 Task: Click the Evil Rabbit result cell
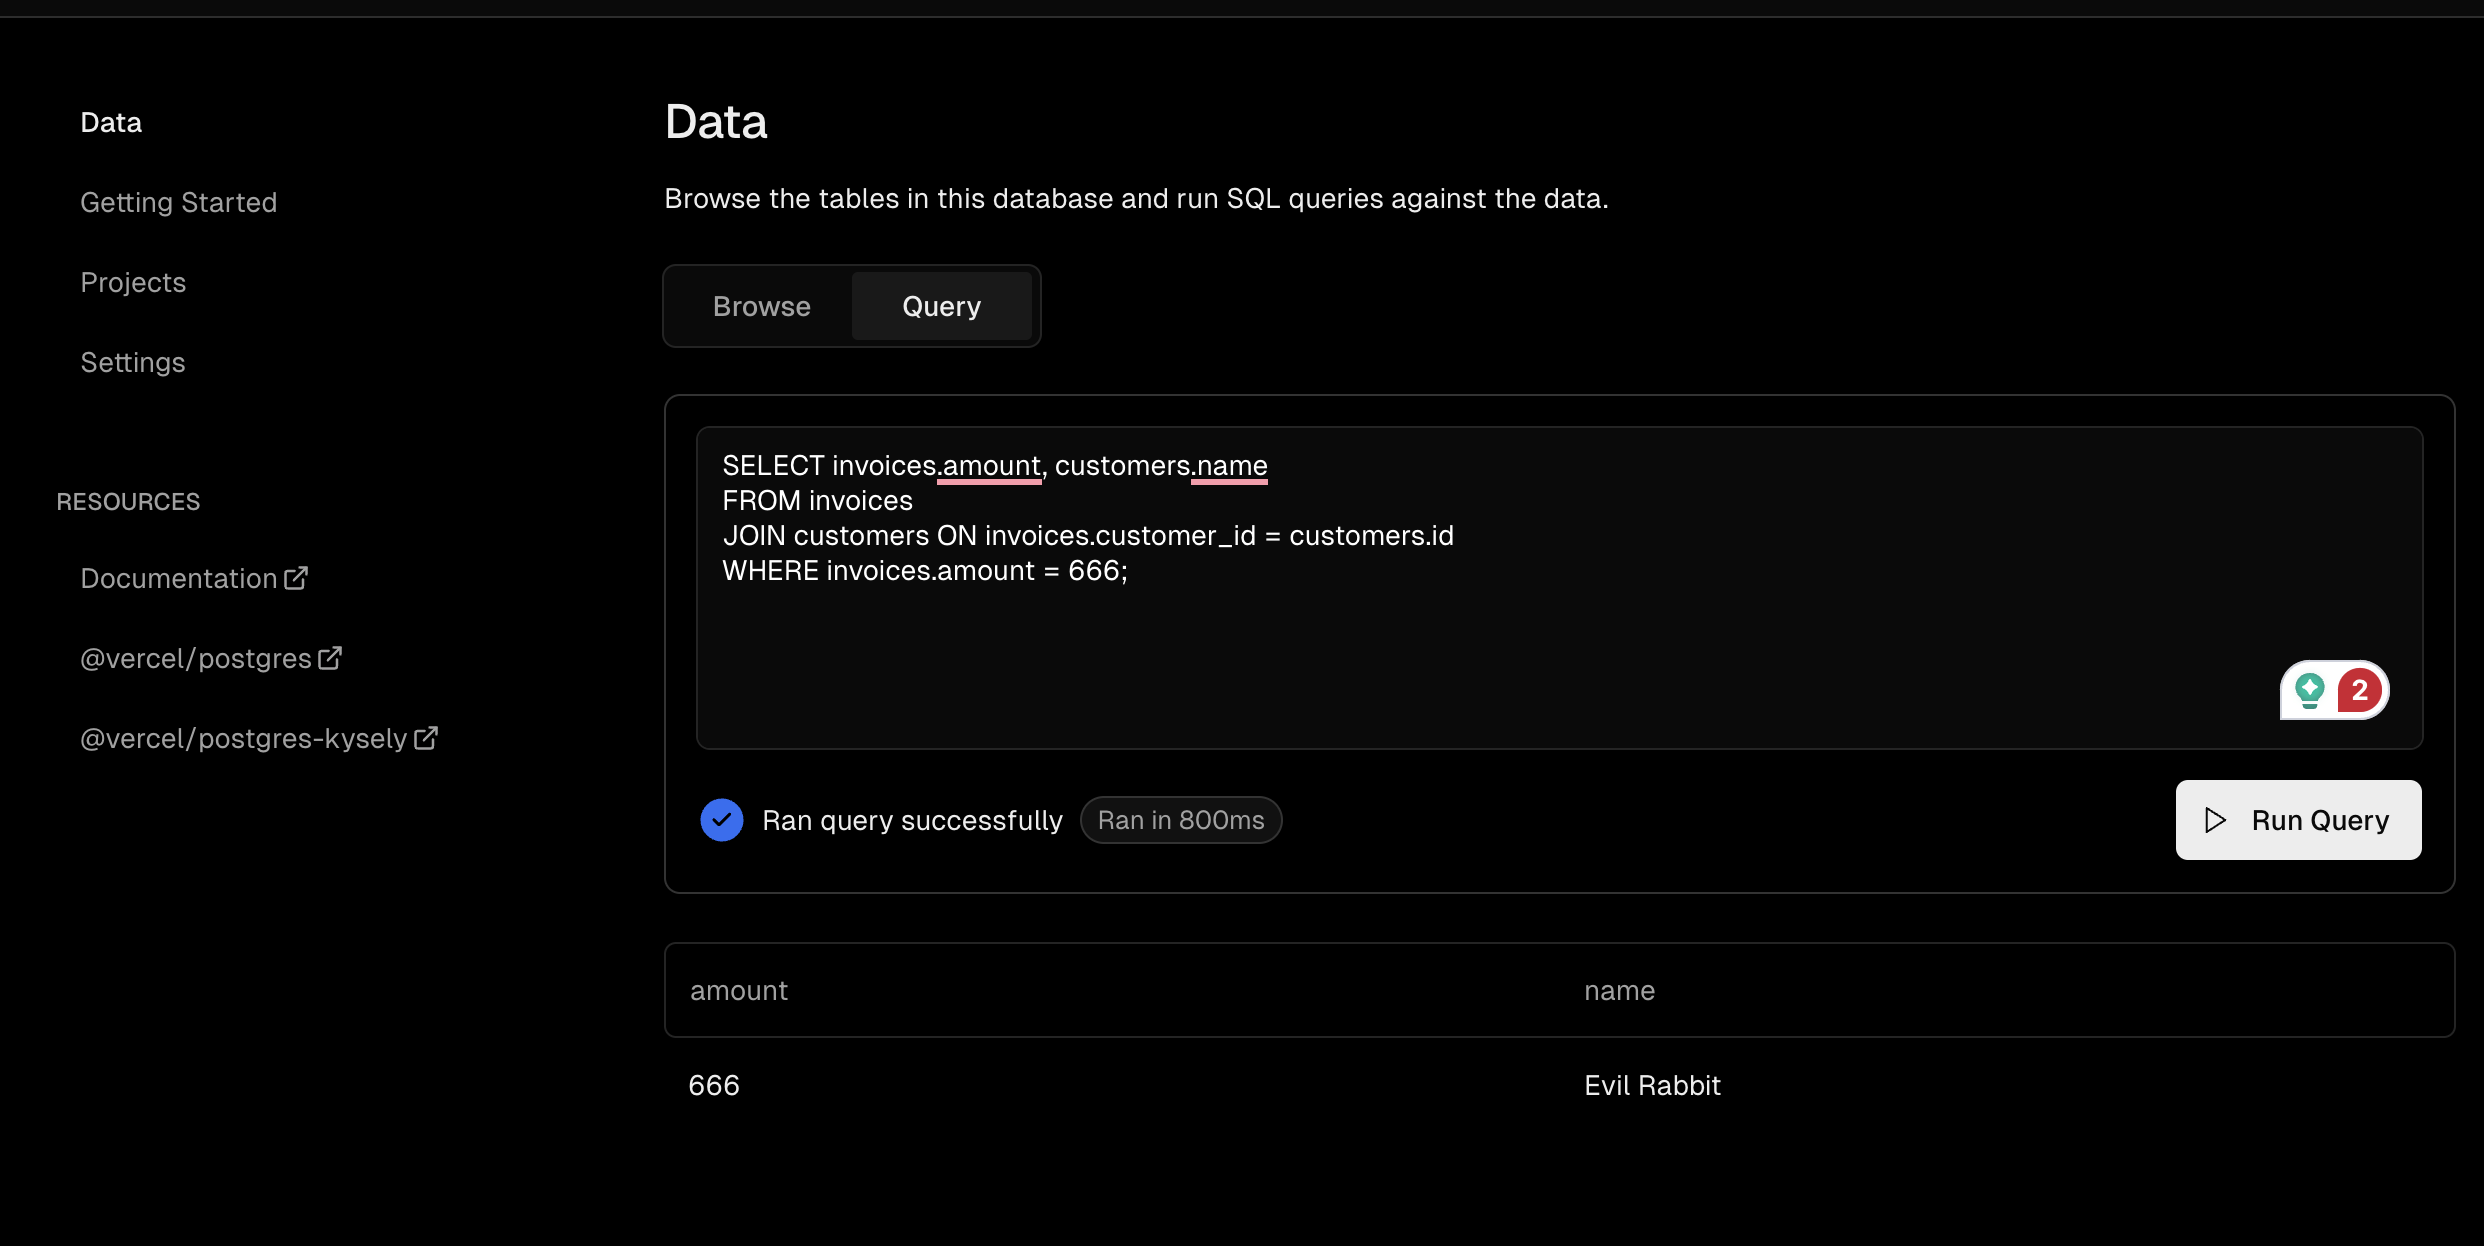1652,1085
